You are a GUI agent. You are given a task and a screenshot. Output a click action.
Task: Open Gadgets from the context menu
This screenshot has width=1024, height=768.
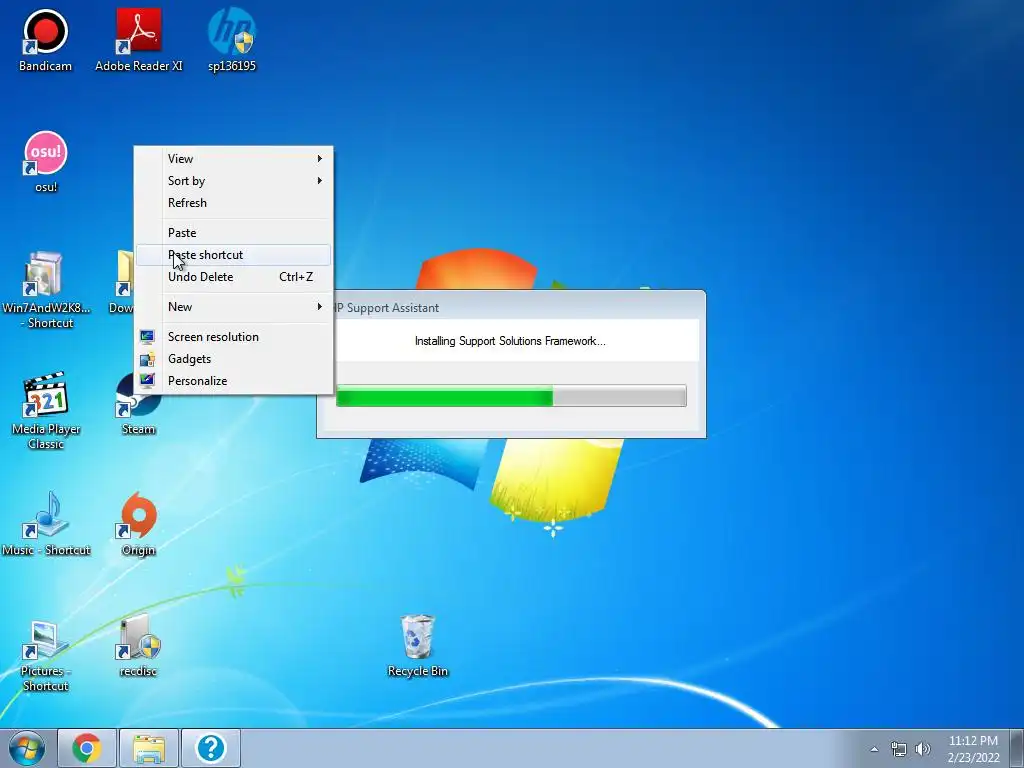coord(234,359)
